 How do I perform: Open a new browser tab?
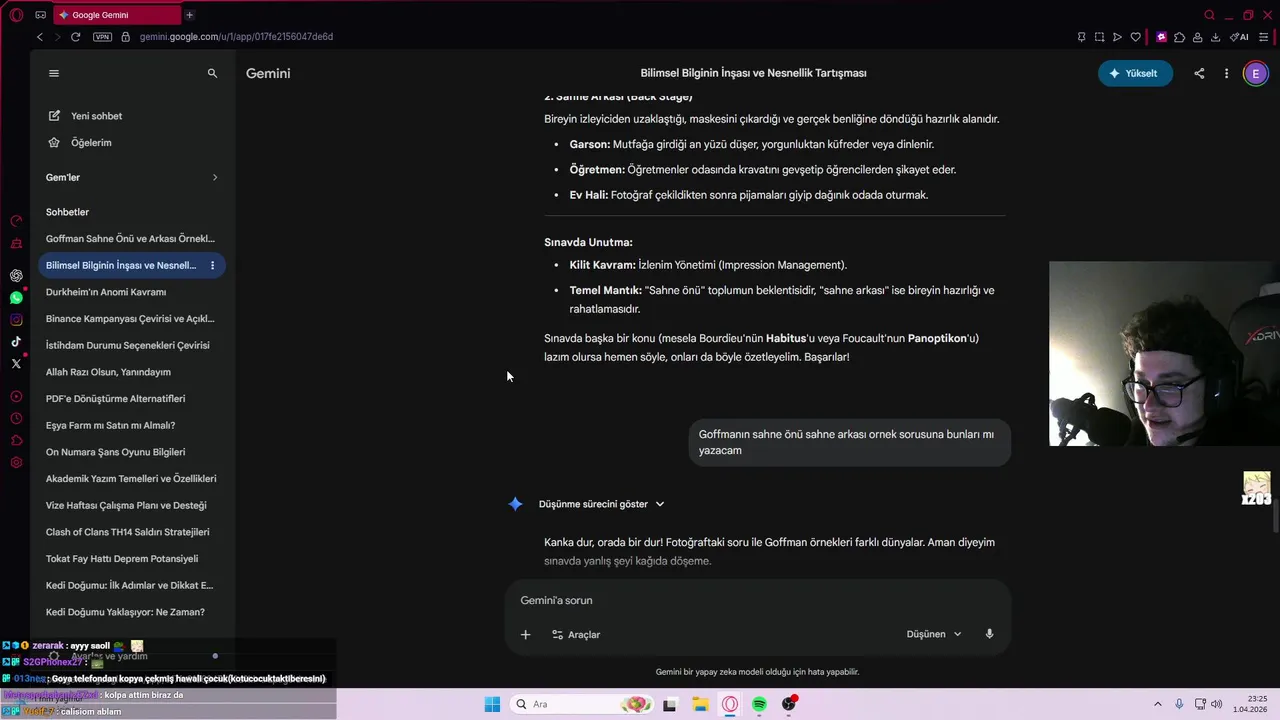189,15
